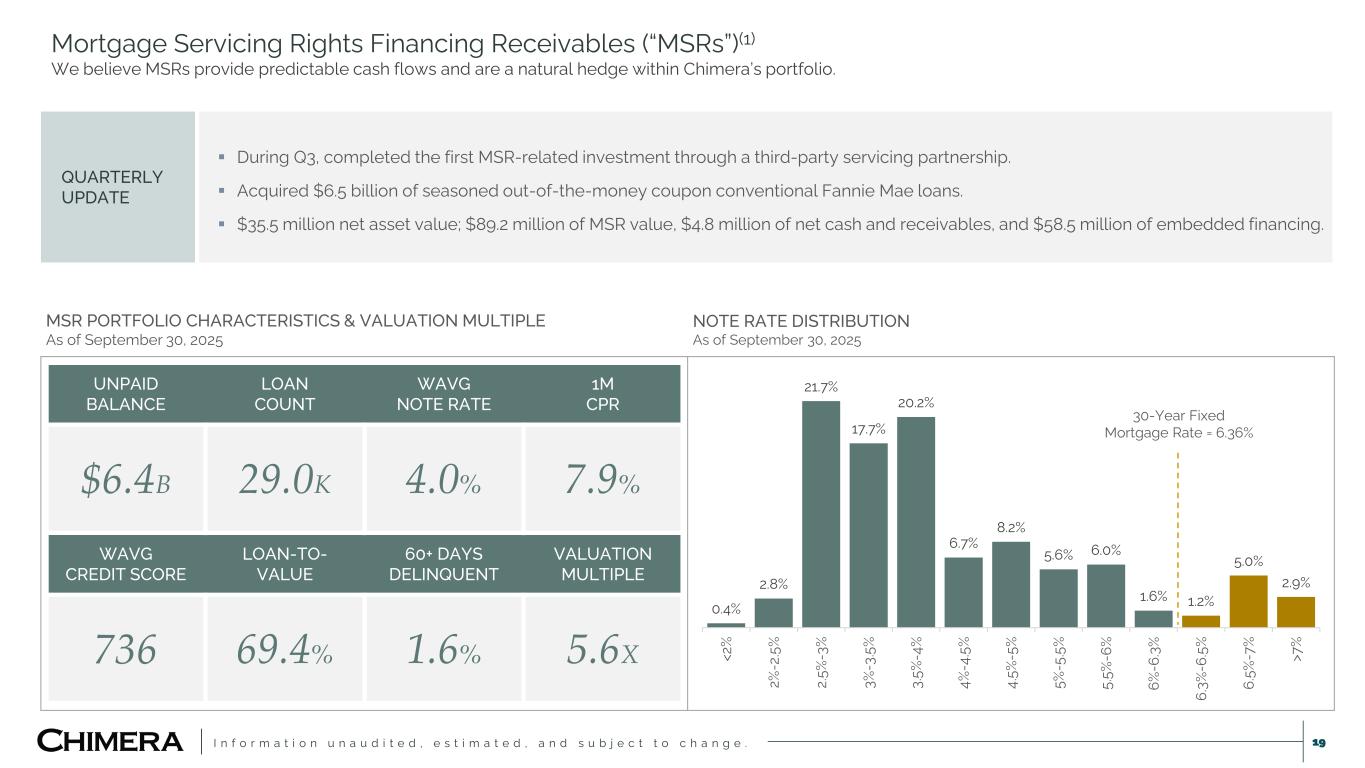Click the 60+ Days Delinquent header
This screenshot has height=768, width=1365.
coord(443,564)
